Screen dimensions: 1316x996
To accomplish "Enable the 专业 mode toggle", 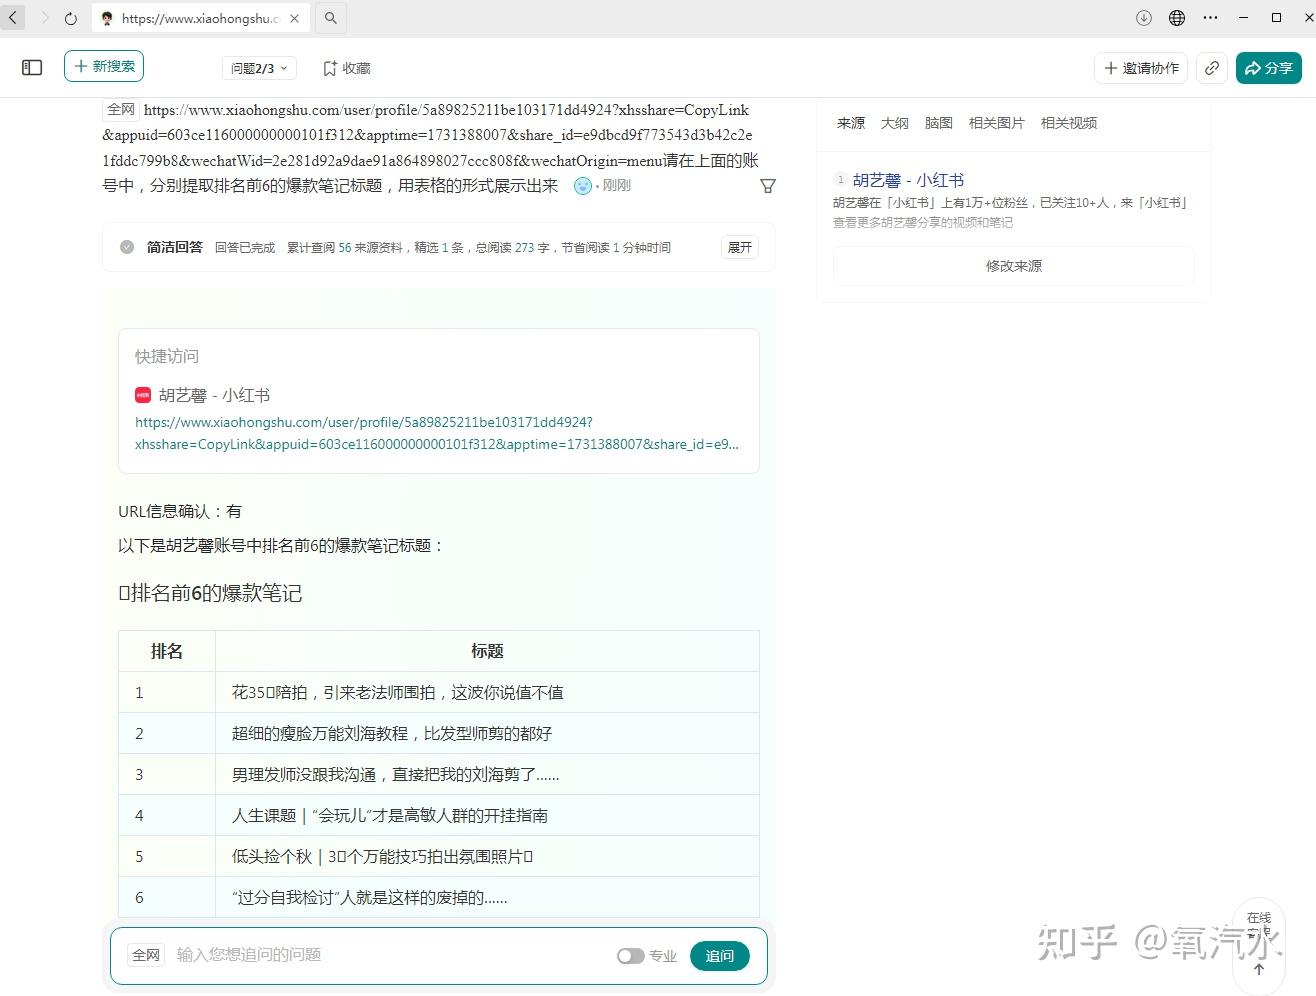I will [x=630, y=956].
